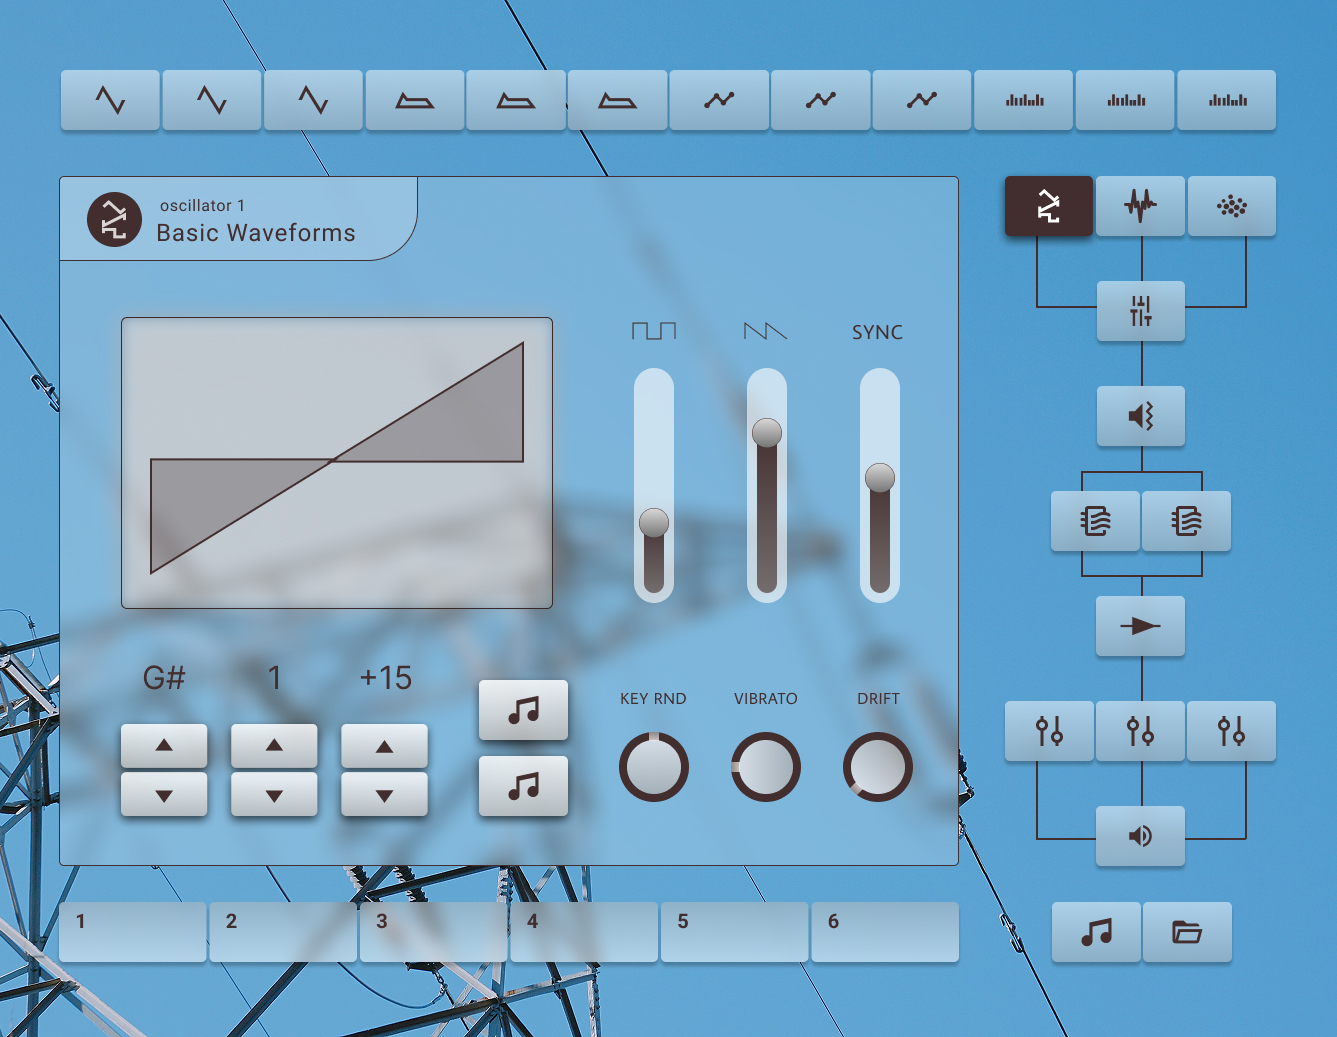Click the first LFO wave button

point(110,100)
